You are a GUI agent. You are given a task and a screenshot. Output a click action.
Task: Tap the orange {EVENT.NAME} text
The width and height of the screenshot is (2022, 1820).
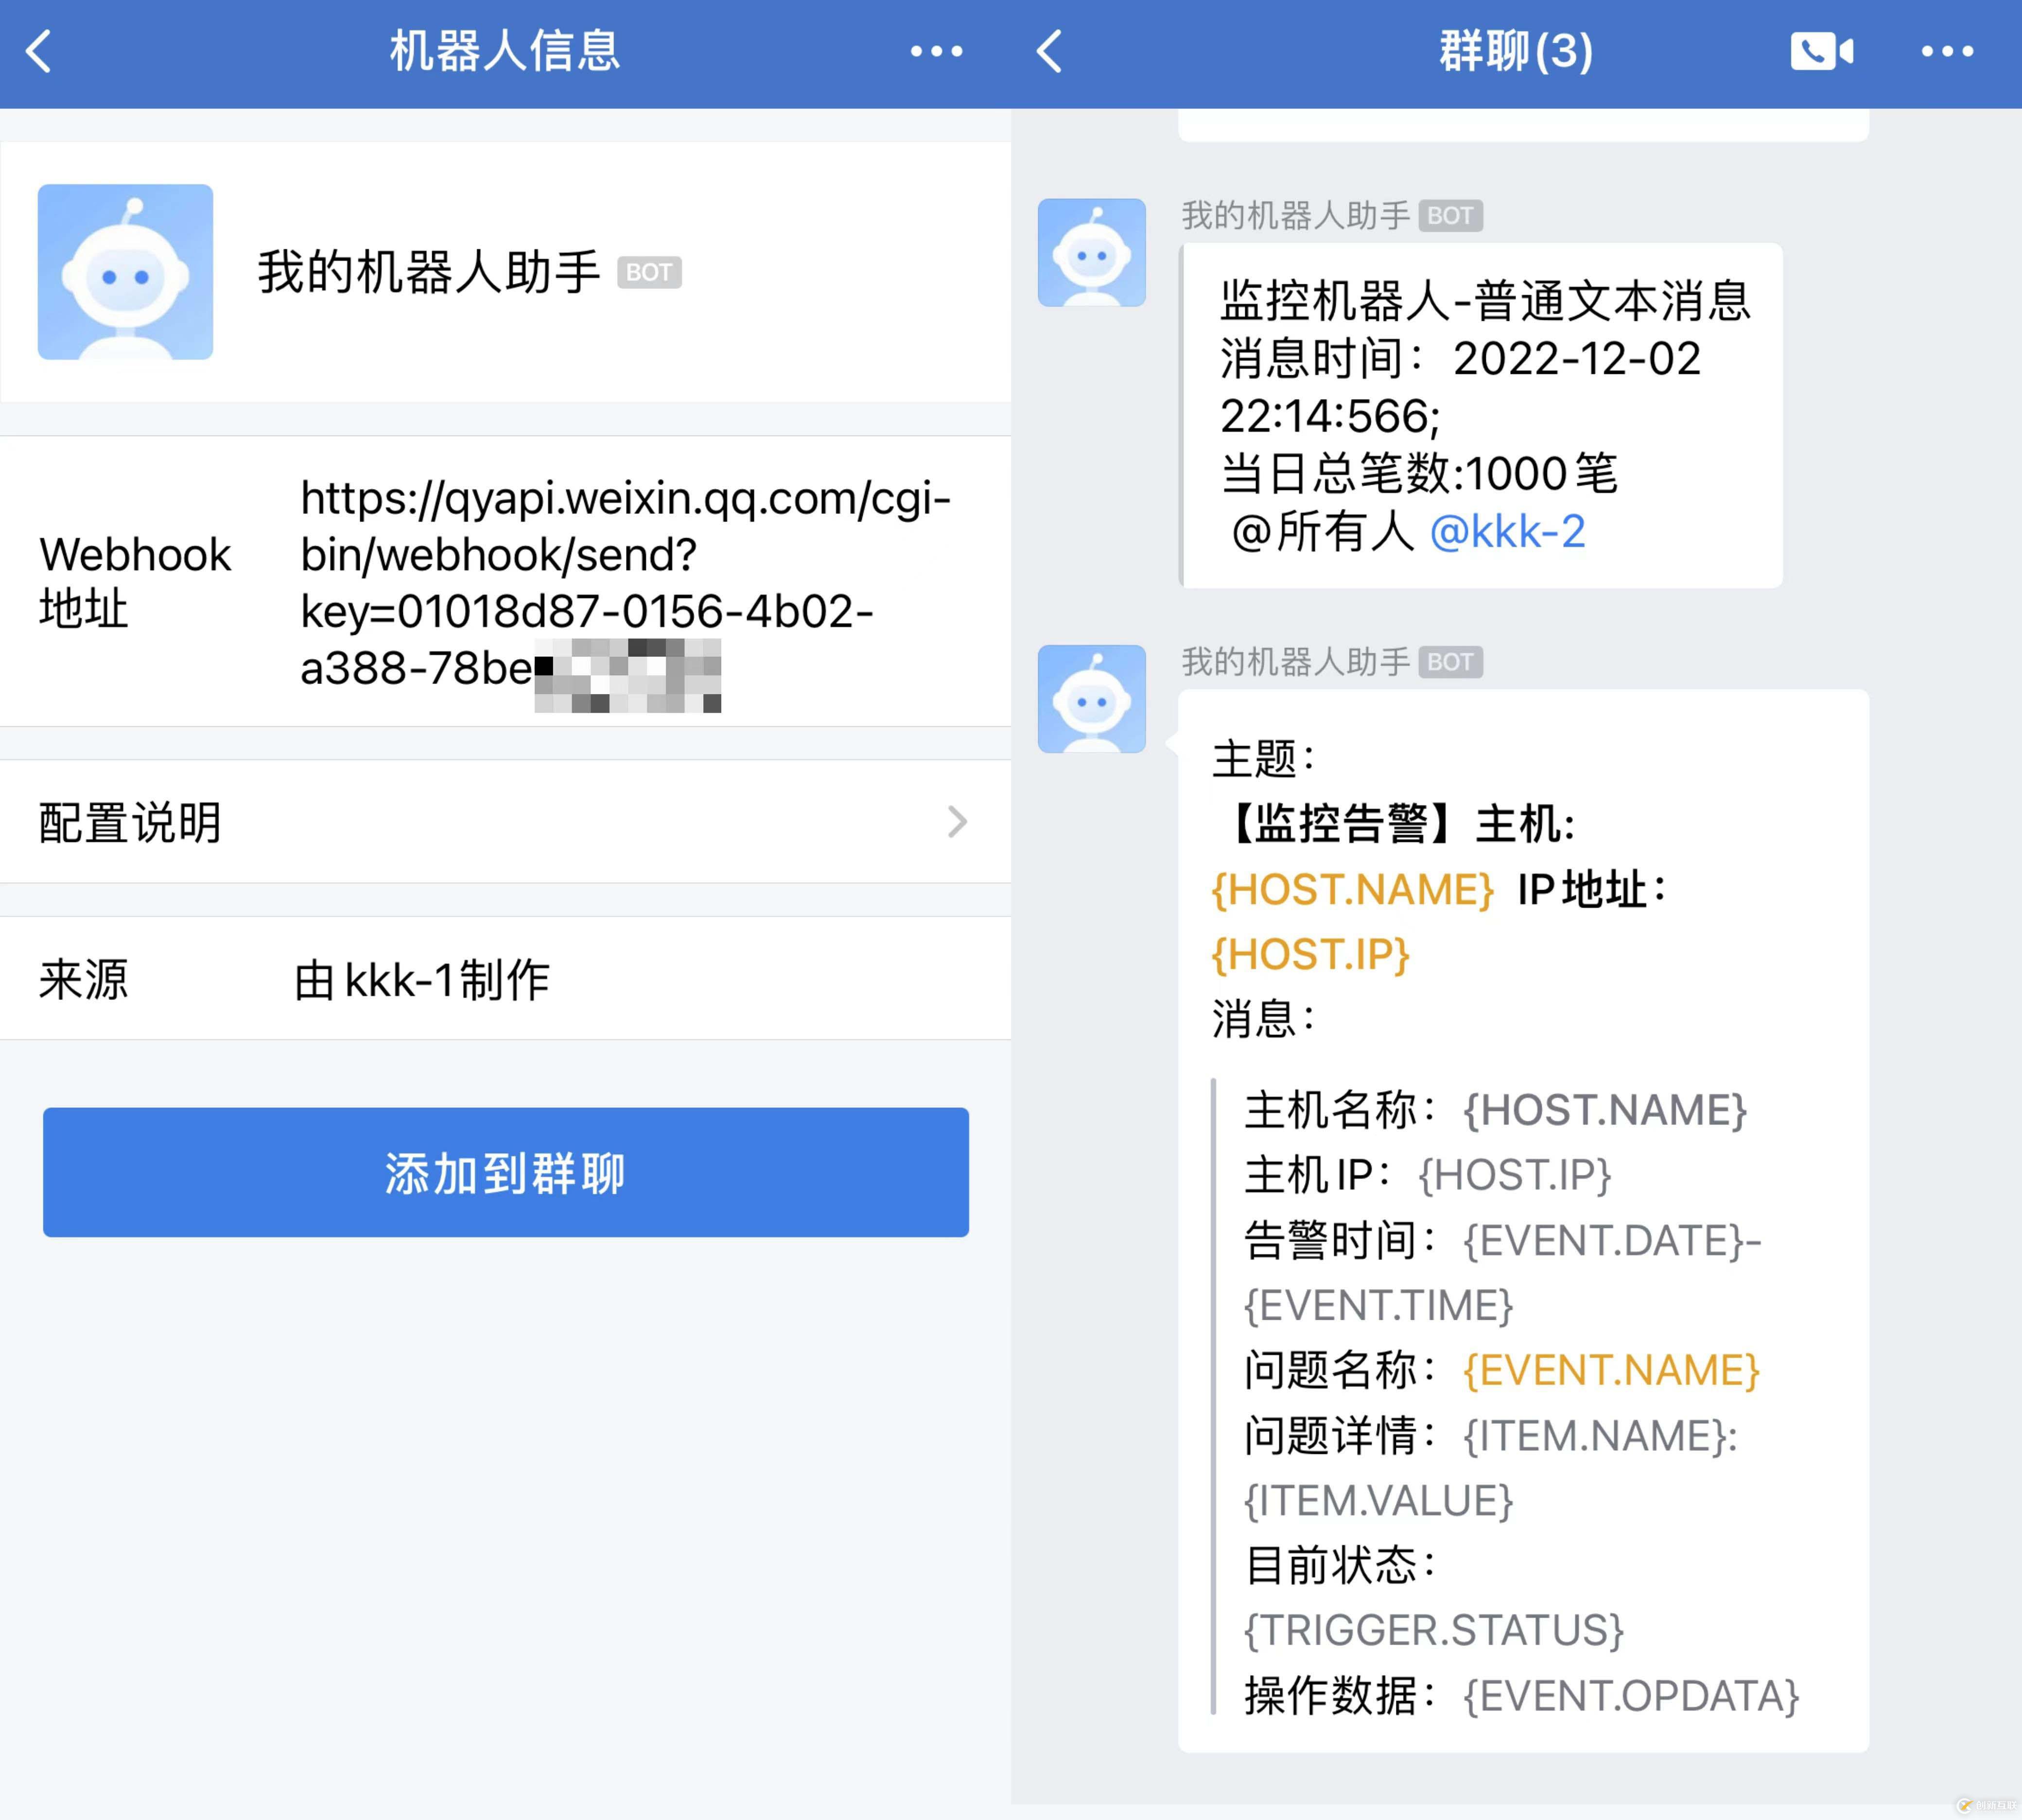pyautogui.click(x=1611, y=1370)
